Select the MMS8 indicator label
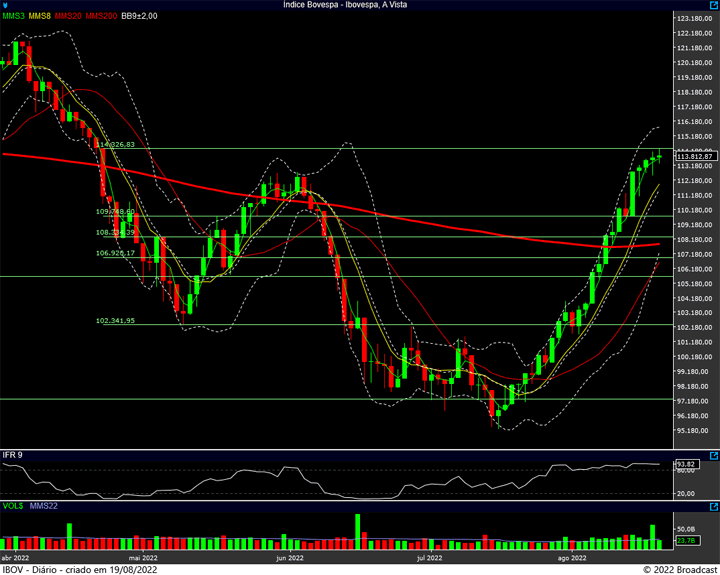This screenshot has width=720, height=575. [39, 16]
